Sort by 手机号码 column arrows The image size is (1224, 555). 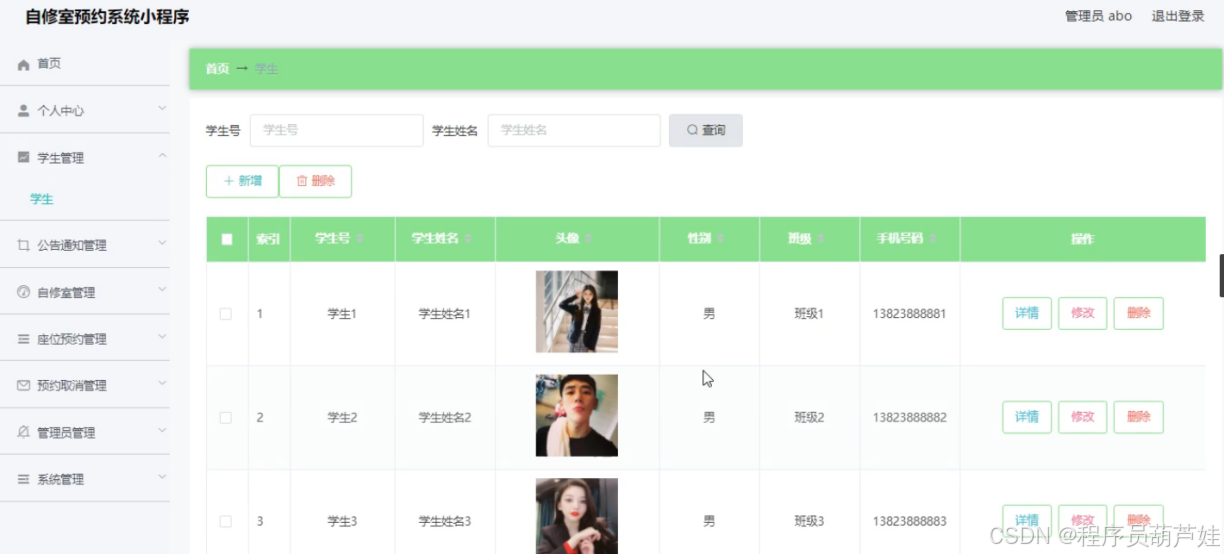click(x=934, y=239)
